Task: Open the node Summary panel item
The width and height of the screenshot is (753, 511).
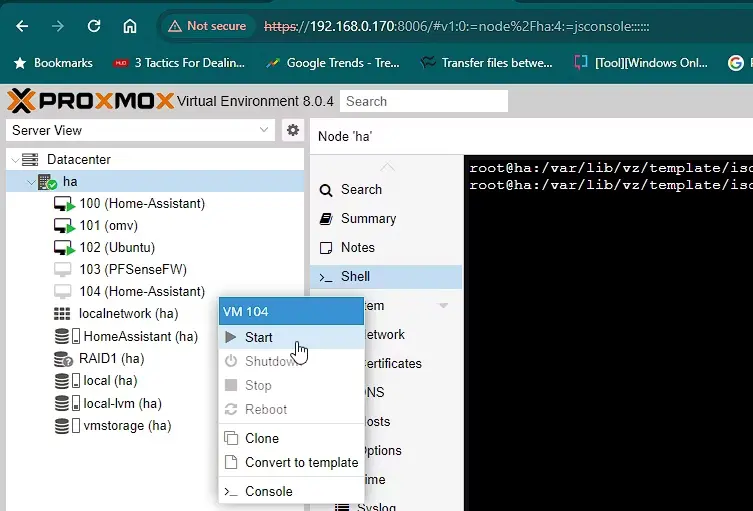Action: [x=386, y=219]
